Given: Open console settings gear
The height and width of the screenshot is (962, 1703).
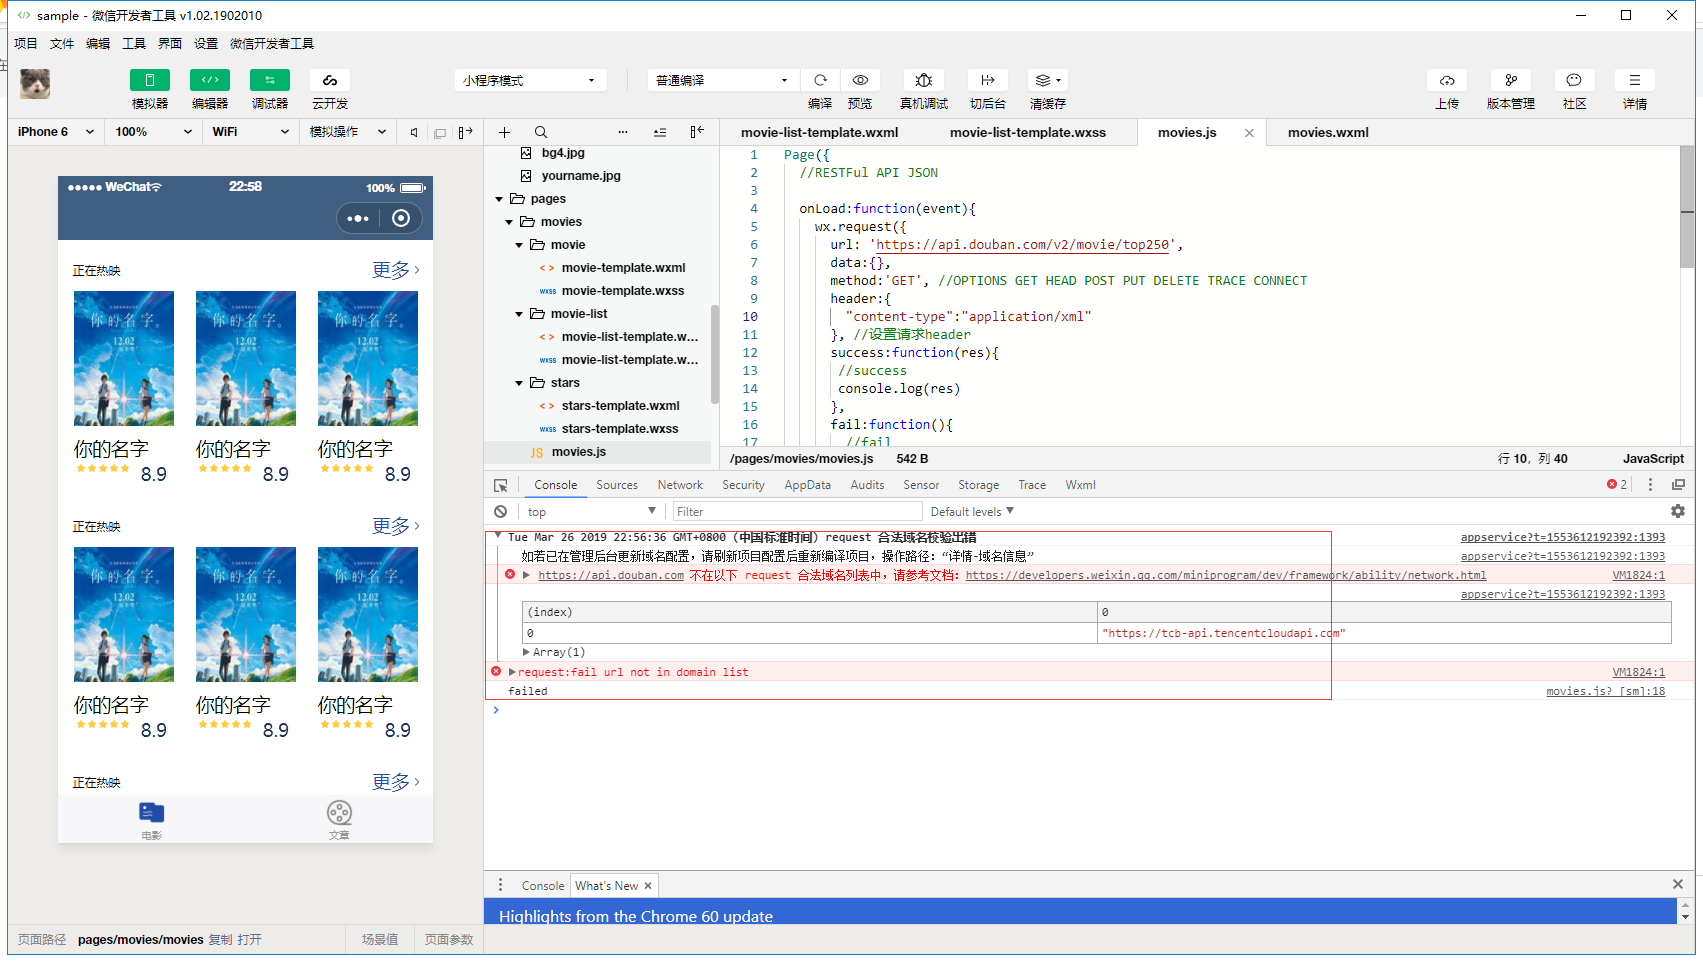Looking at the screenshot, I should tap(1678, 511).
